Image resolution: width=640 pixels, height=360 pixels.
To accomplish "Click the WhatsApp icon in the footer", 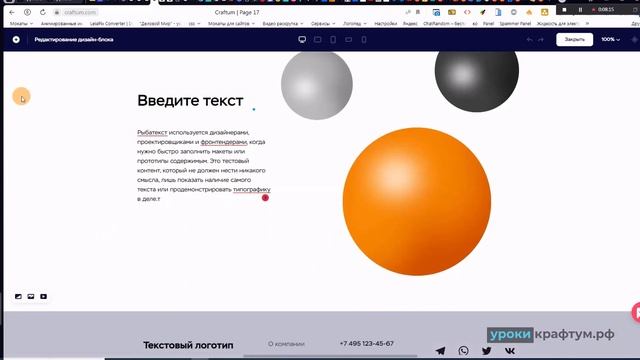I will 463,351.
